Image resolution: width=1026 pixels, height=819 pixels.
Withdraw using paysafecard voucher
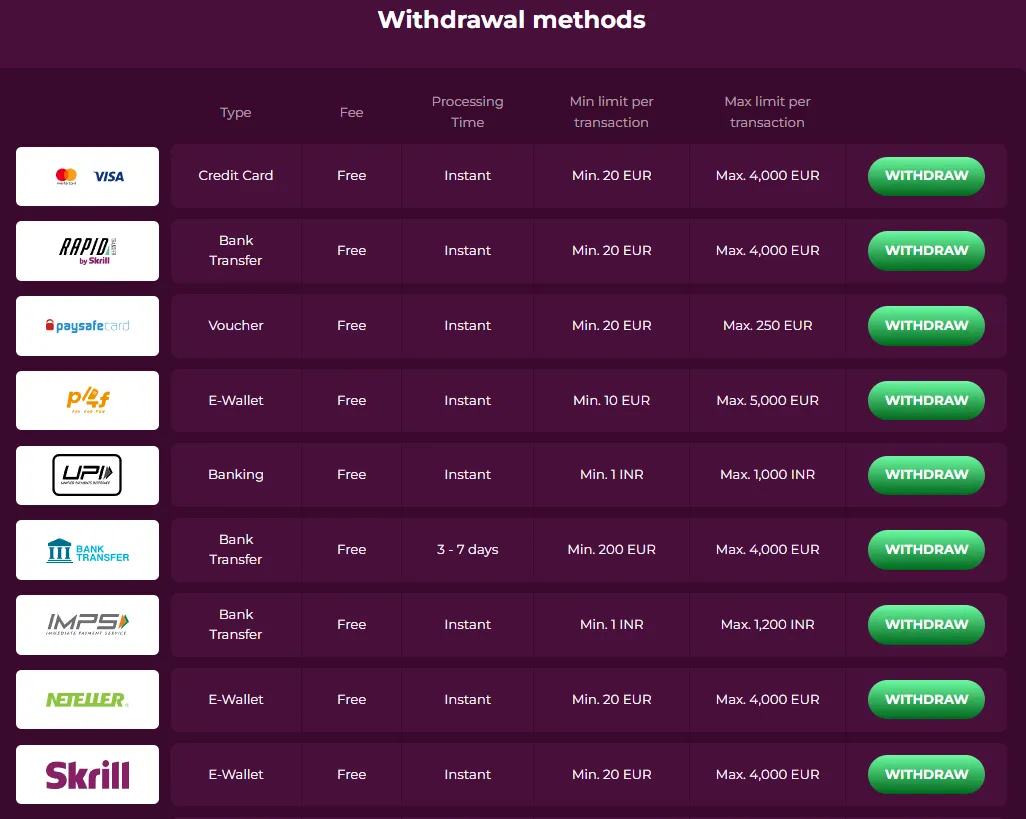(926, 326)
